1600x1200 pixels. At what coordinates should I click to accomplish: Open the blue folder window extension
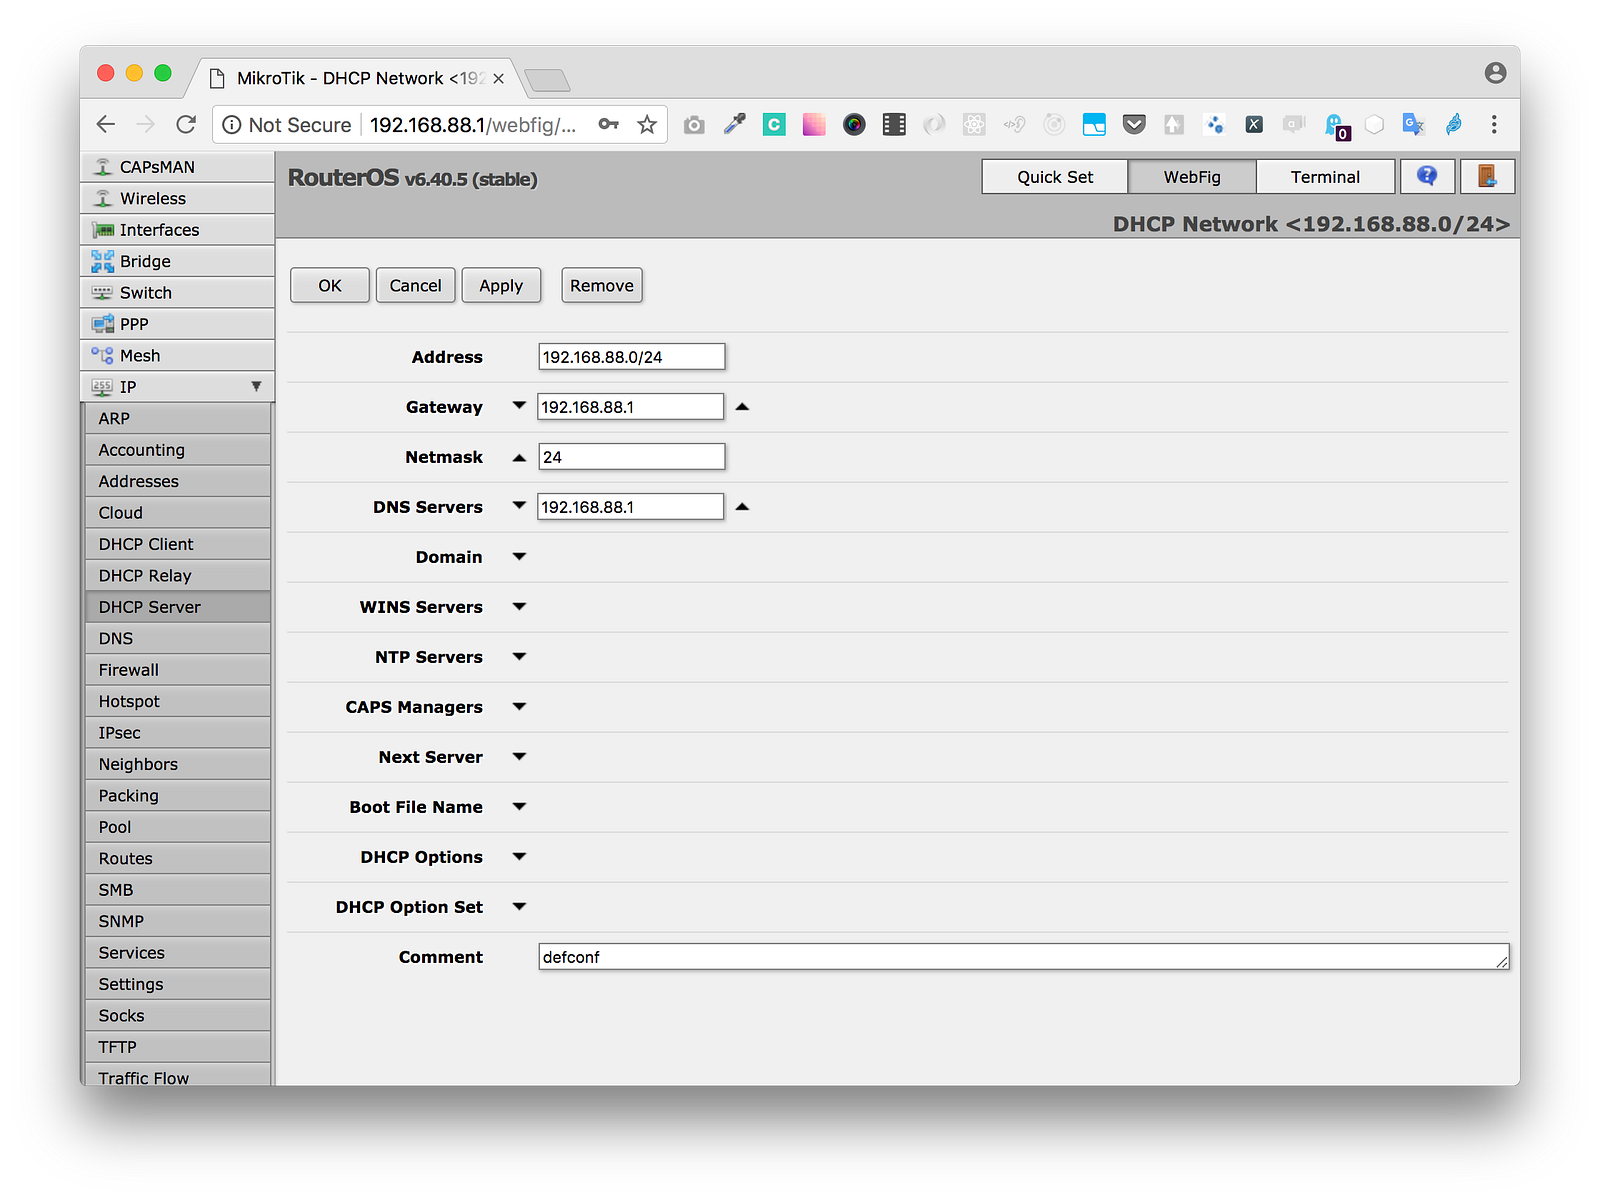pos(1094,124)
